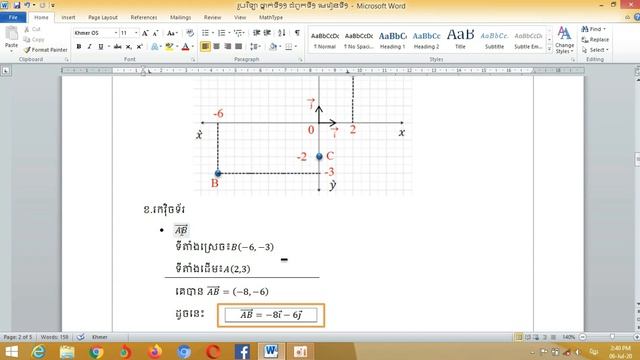Open Line and Paragraph Spacing menu

(255, 47)
